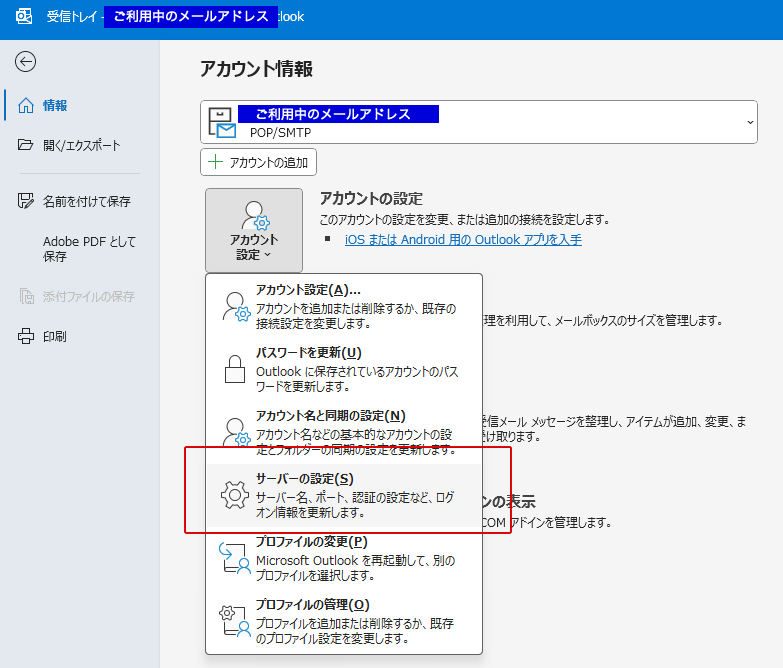Viewport: 783px width, 668px height.
Task: Select the 情報 home icon in sidebar
Action: 26,105
